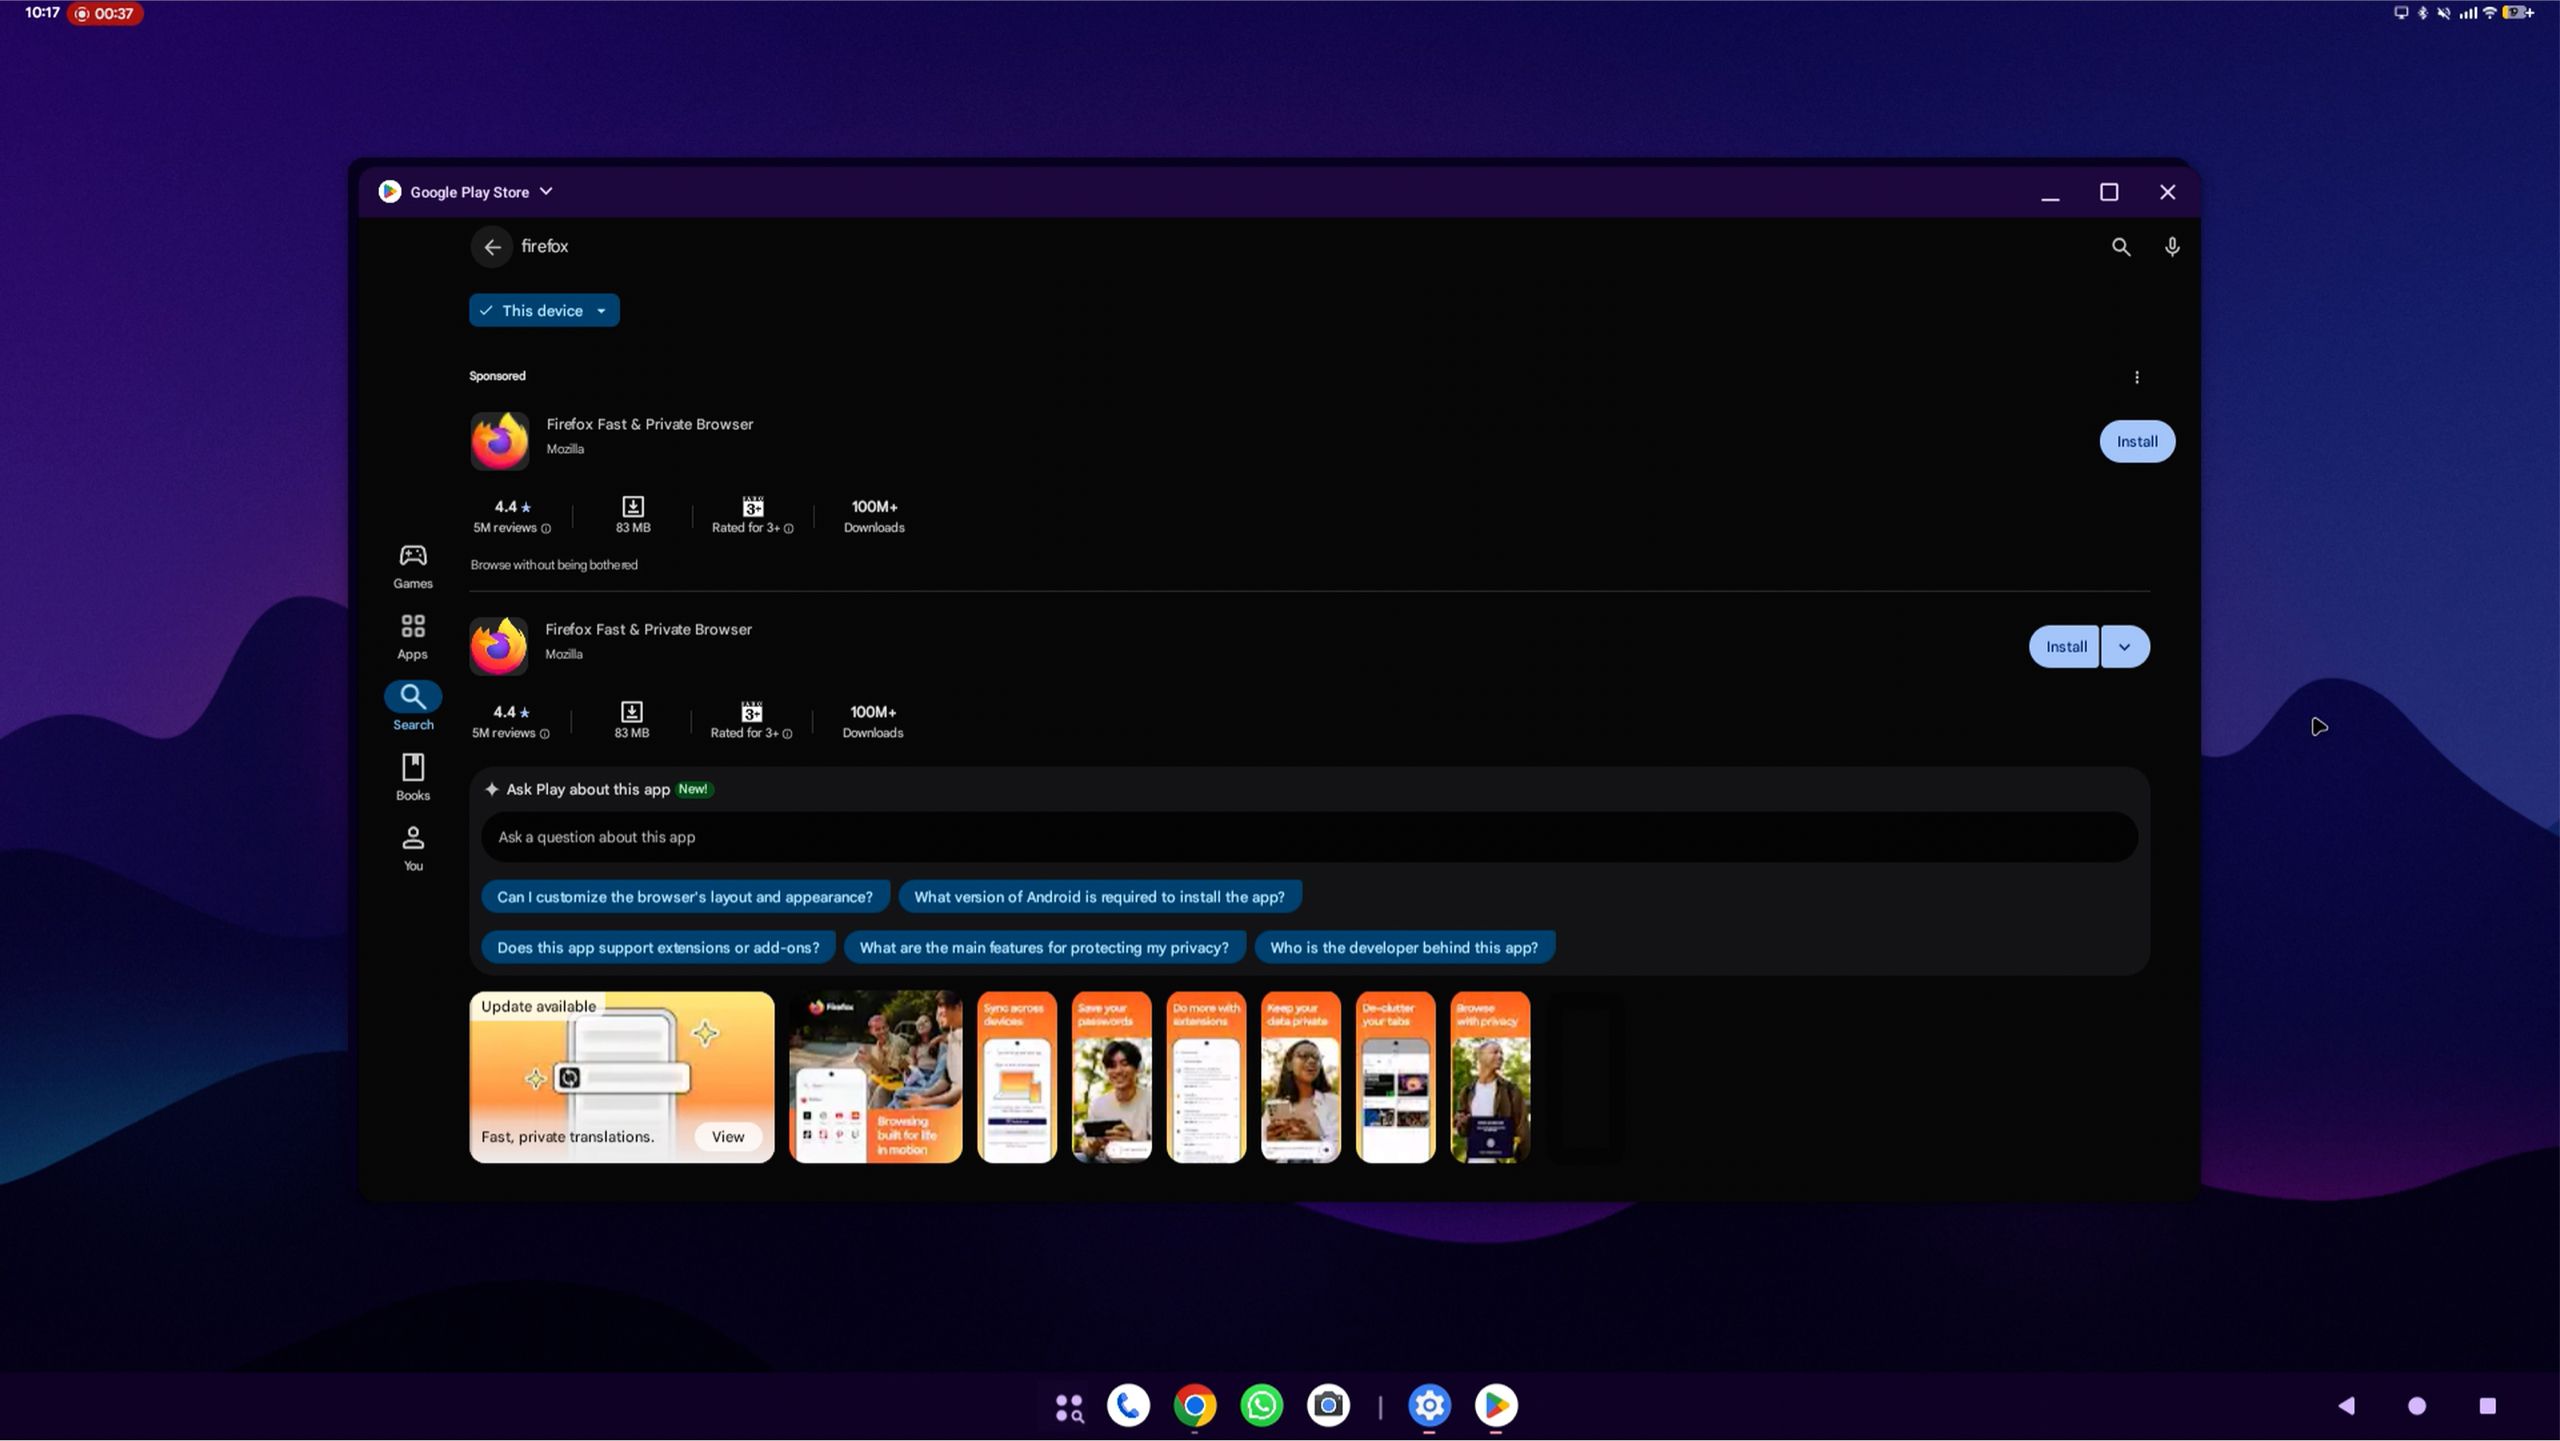
Task: Click info icon beside sponsored 5M reviews
Action: (x=546, y=529)
